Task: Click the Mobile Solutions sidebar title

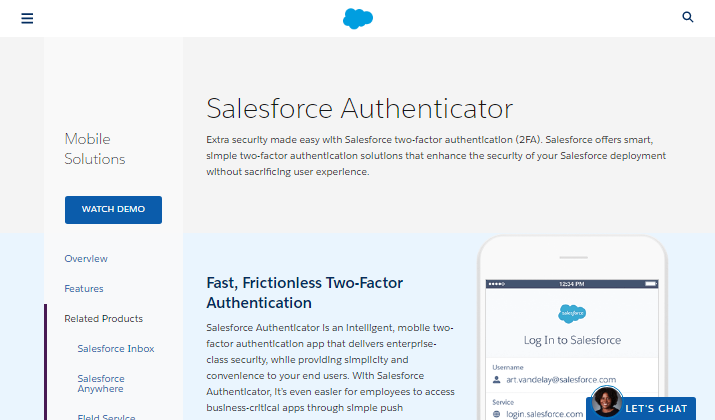Action: coord(94,149)
